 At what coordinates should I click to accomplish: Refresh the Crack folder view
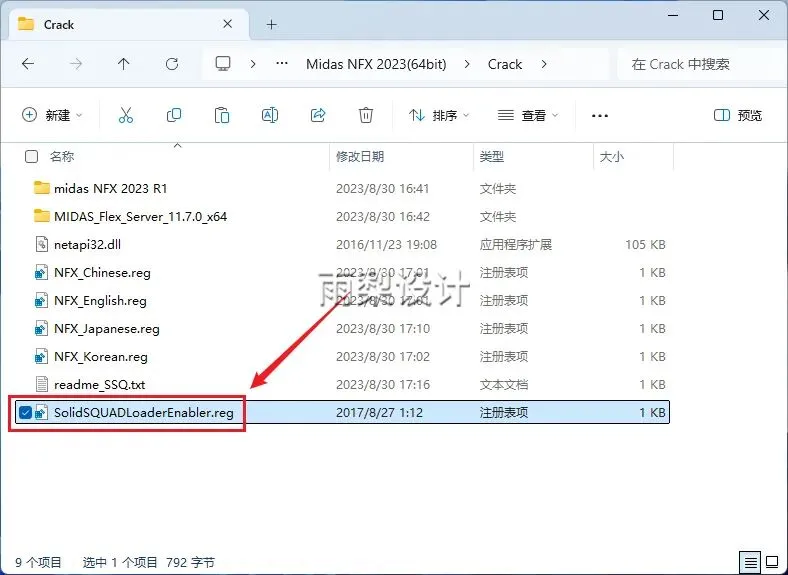point(172,64)
